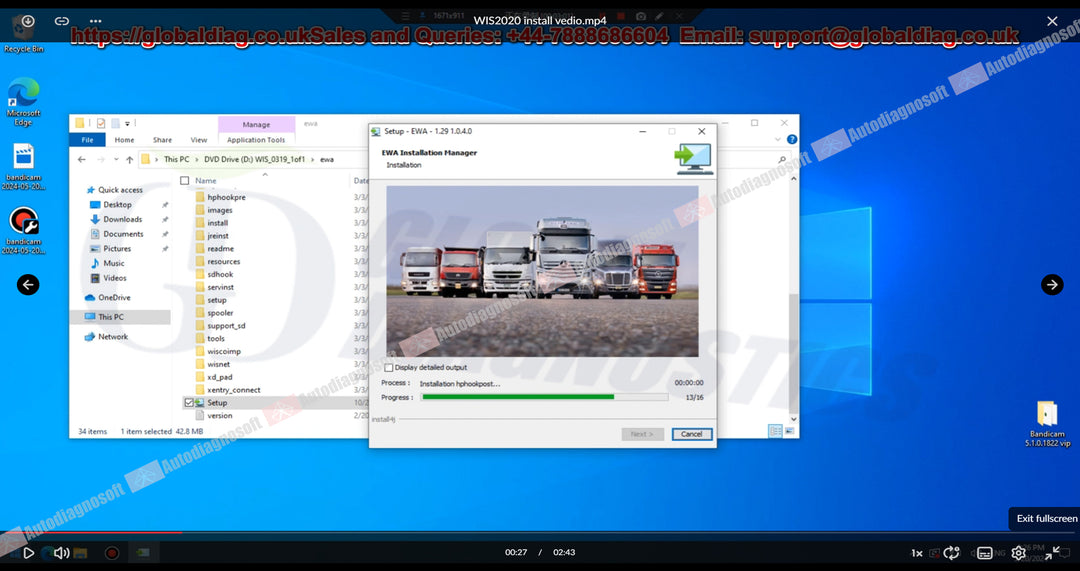The width and height of the screenshot is (1080, 571).
Task: Change the 1x playback speed
Action: click(917, 553)
